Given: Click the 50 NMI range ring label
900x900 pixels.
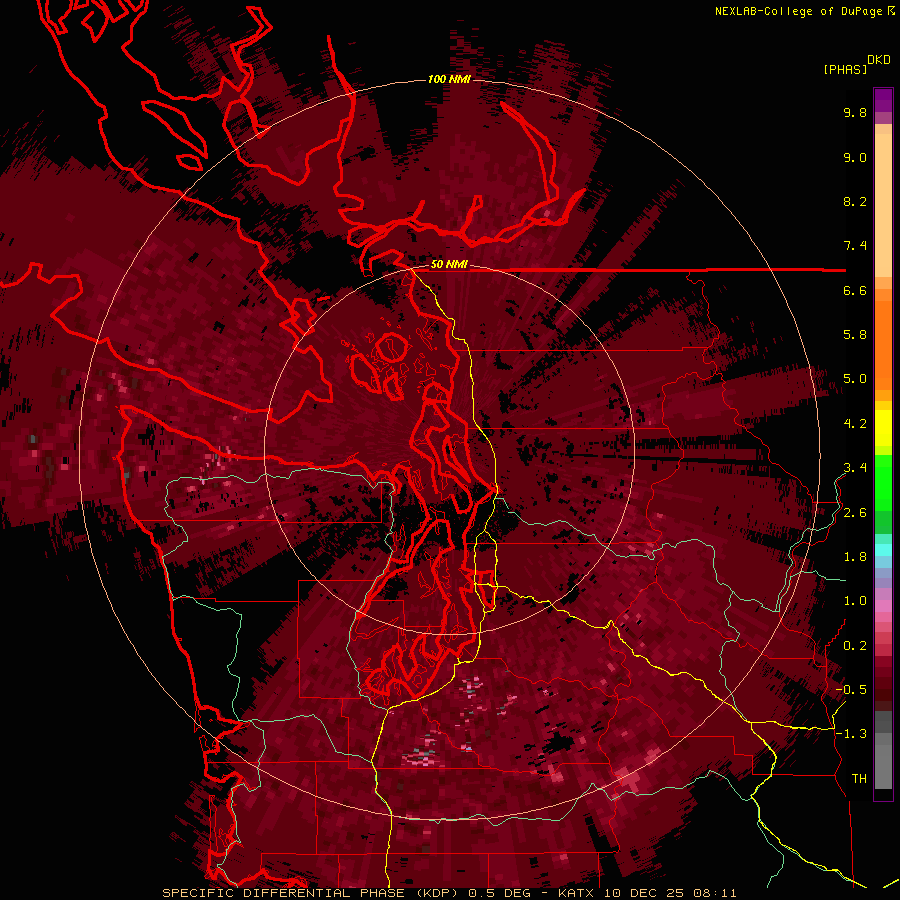Looking at the screenshot, I should click(x=449, y=264).
